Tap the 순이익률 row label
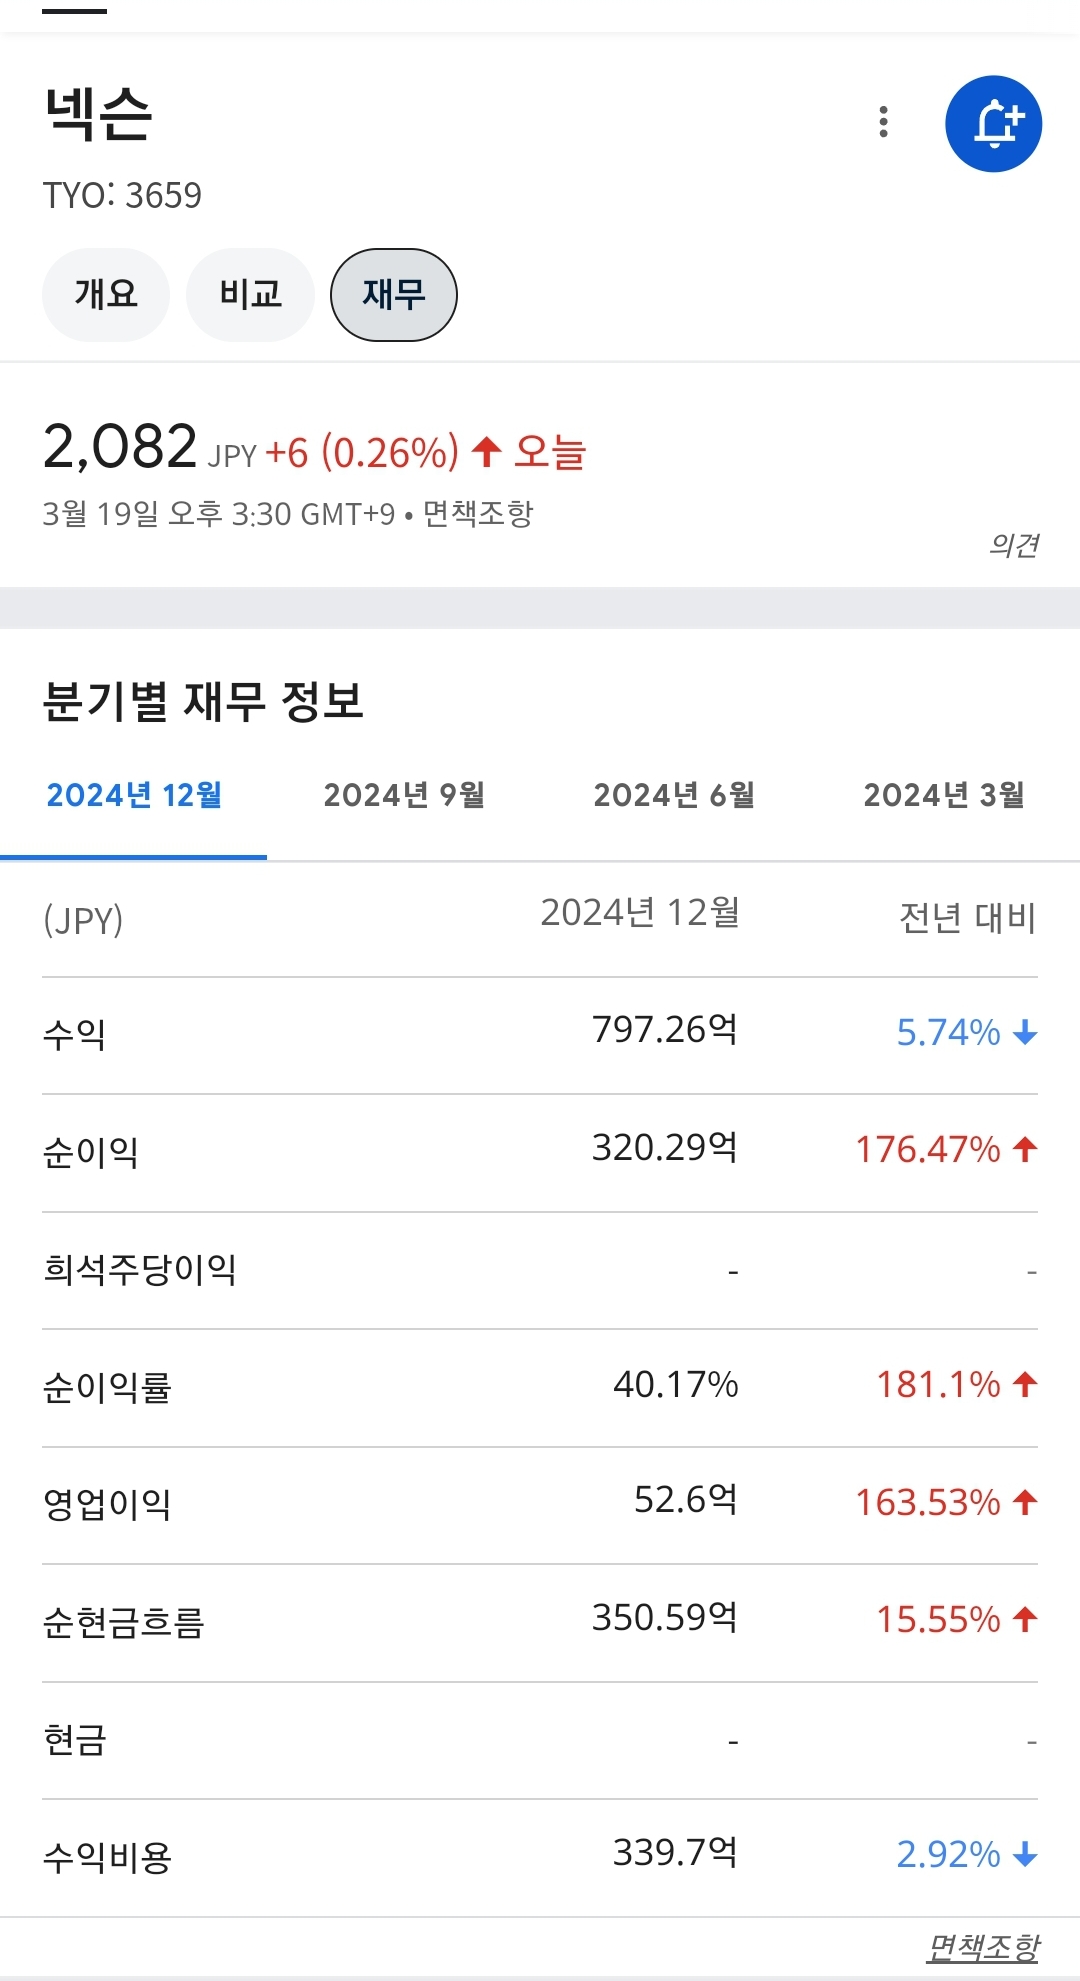 tap(107, 1388)
